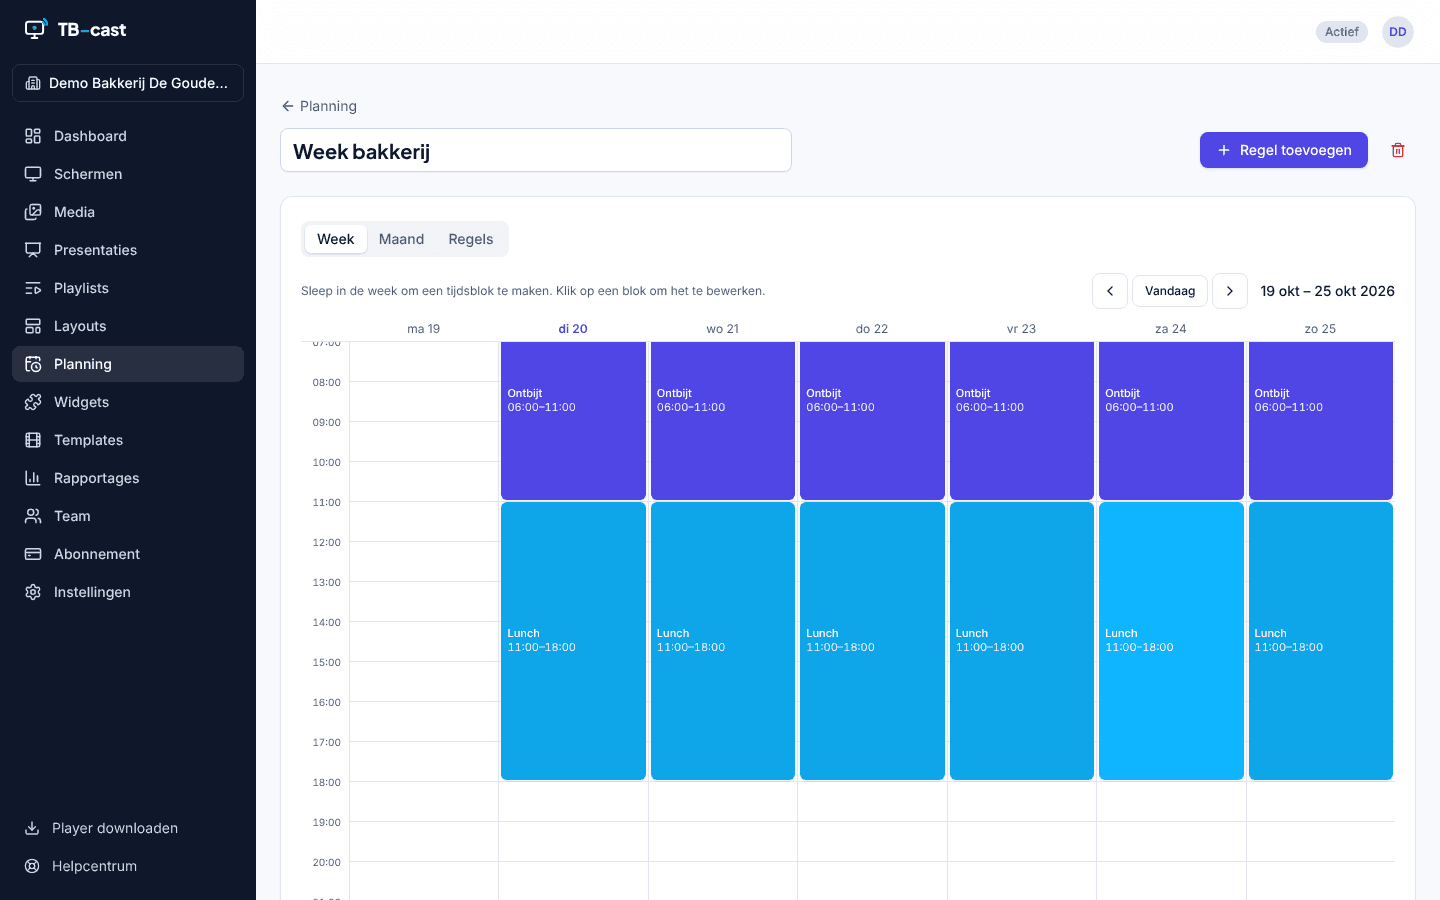This screenshot has width=1440, height=900.
Task: Open the Widgets puzzle icon
Action: (x=33, y=402)
